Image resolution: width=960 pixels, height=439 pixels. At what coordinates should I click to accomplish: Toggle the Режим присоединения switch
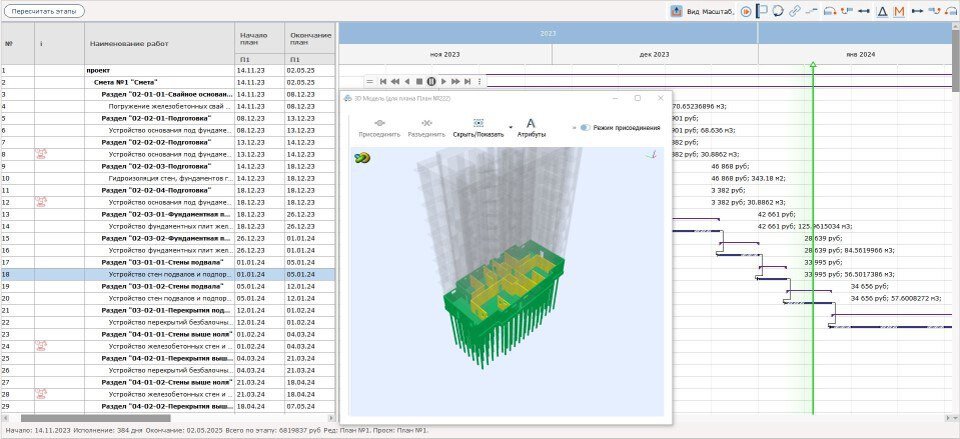[584, 128]
